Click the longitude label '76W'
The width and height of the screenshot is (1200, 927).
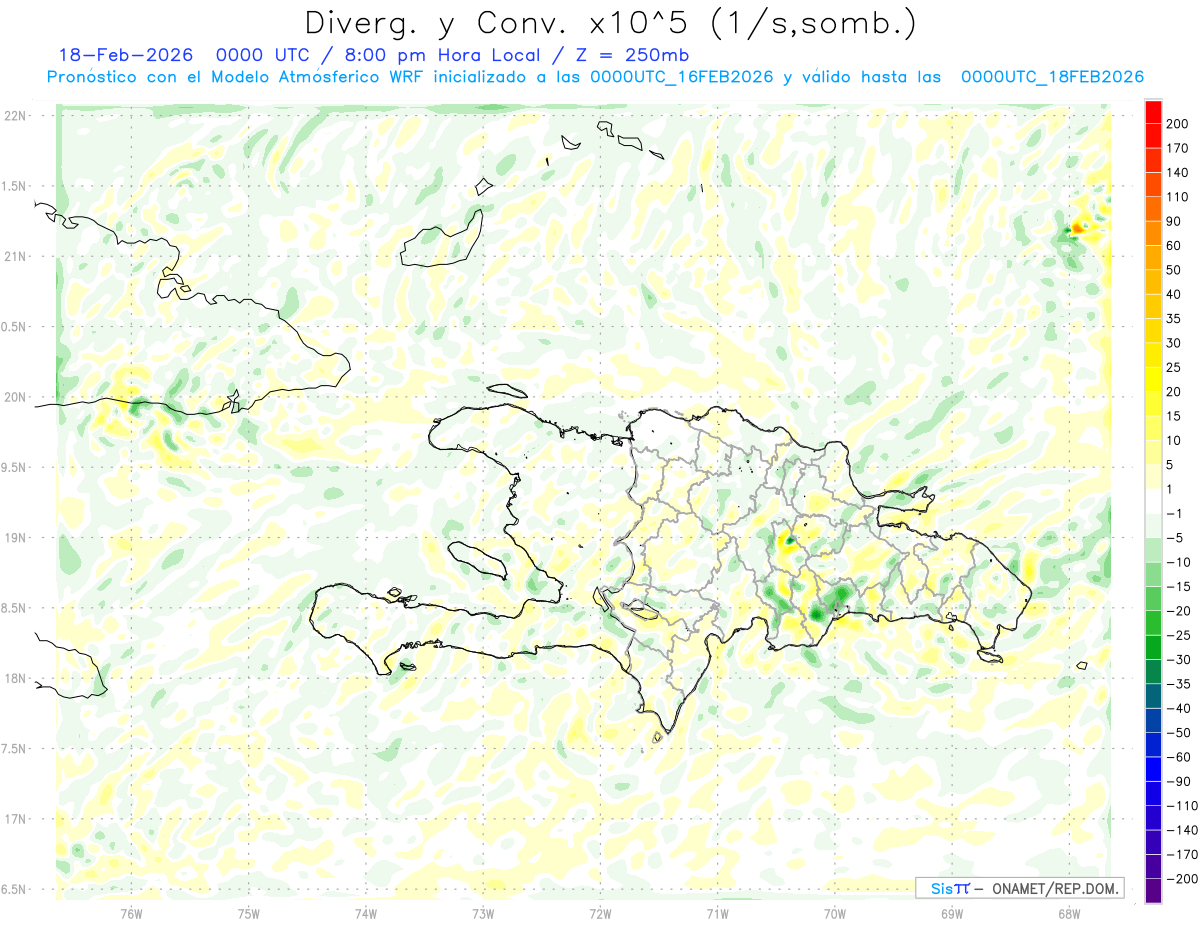[131, 913]
